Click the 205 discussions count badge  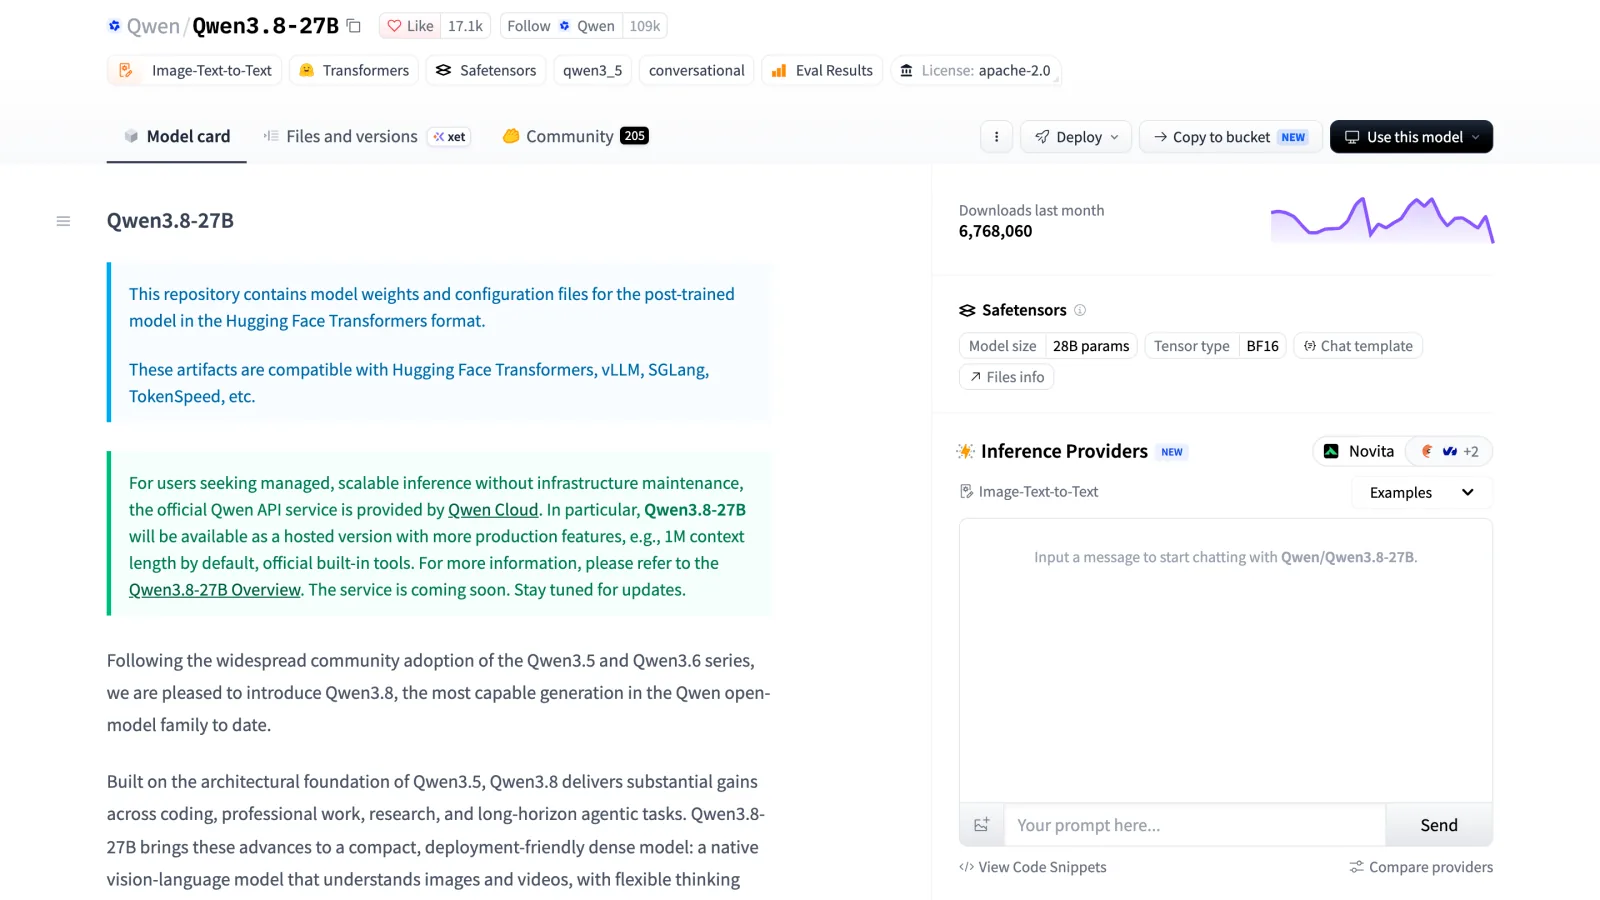pos(634,136)
